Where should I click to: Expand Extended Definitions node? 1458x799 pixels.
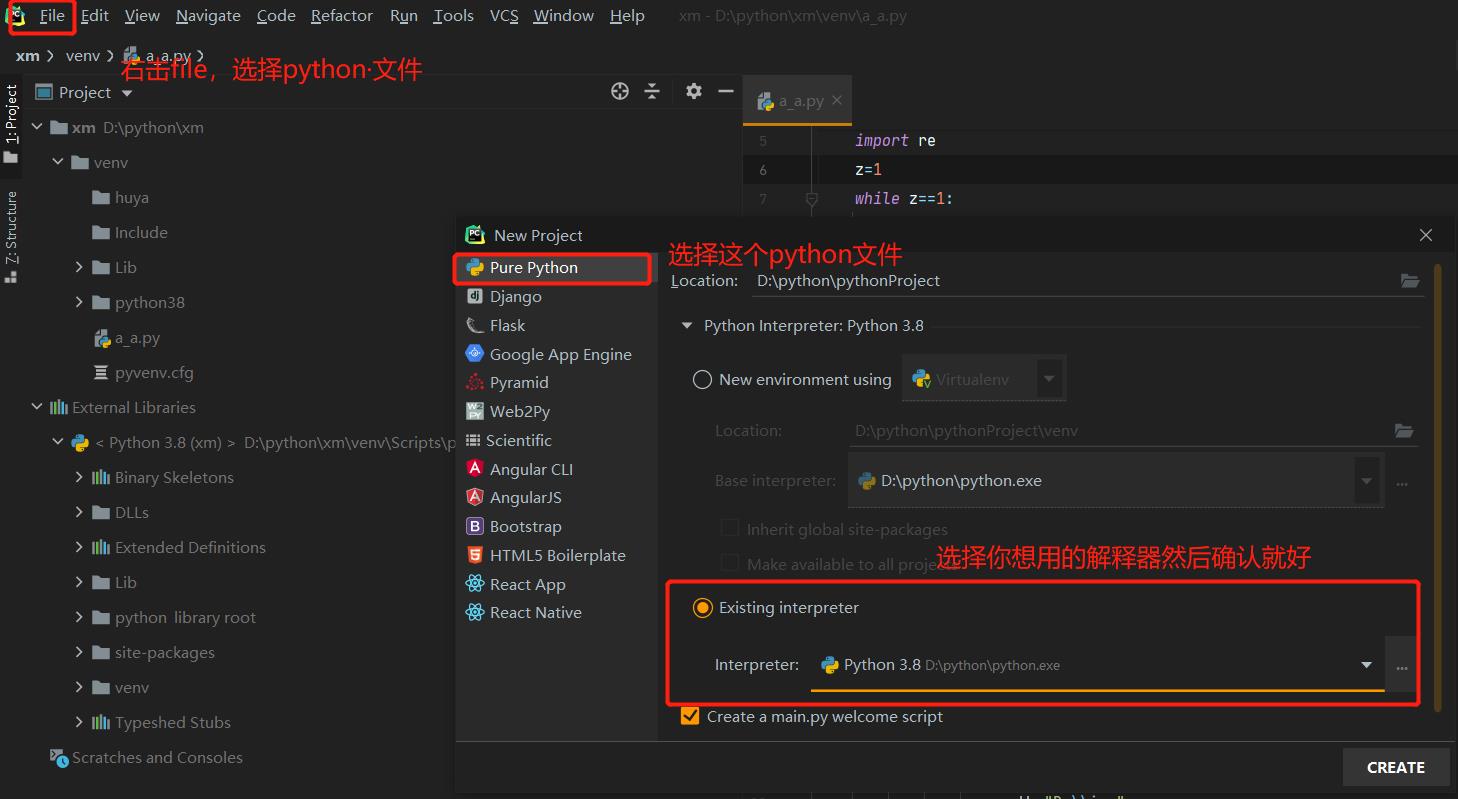click(x=79, y=548)
